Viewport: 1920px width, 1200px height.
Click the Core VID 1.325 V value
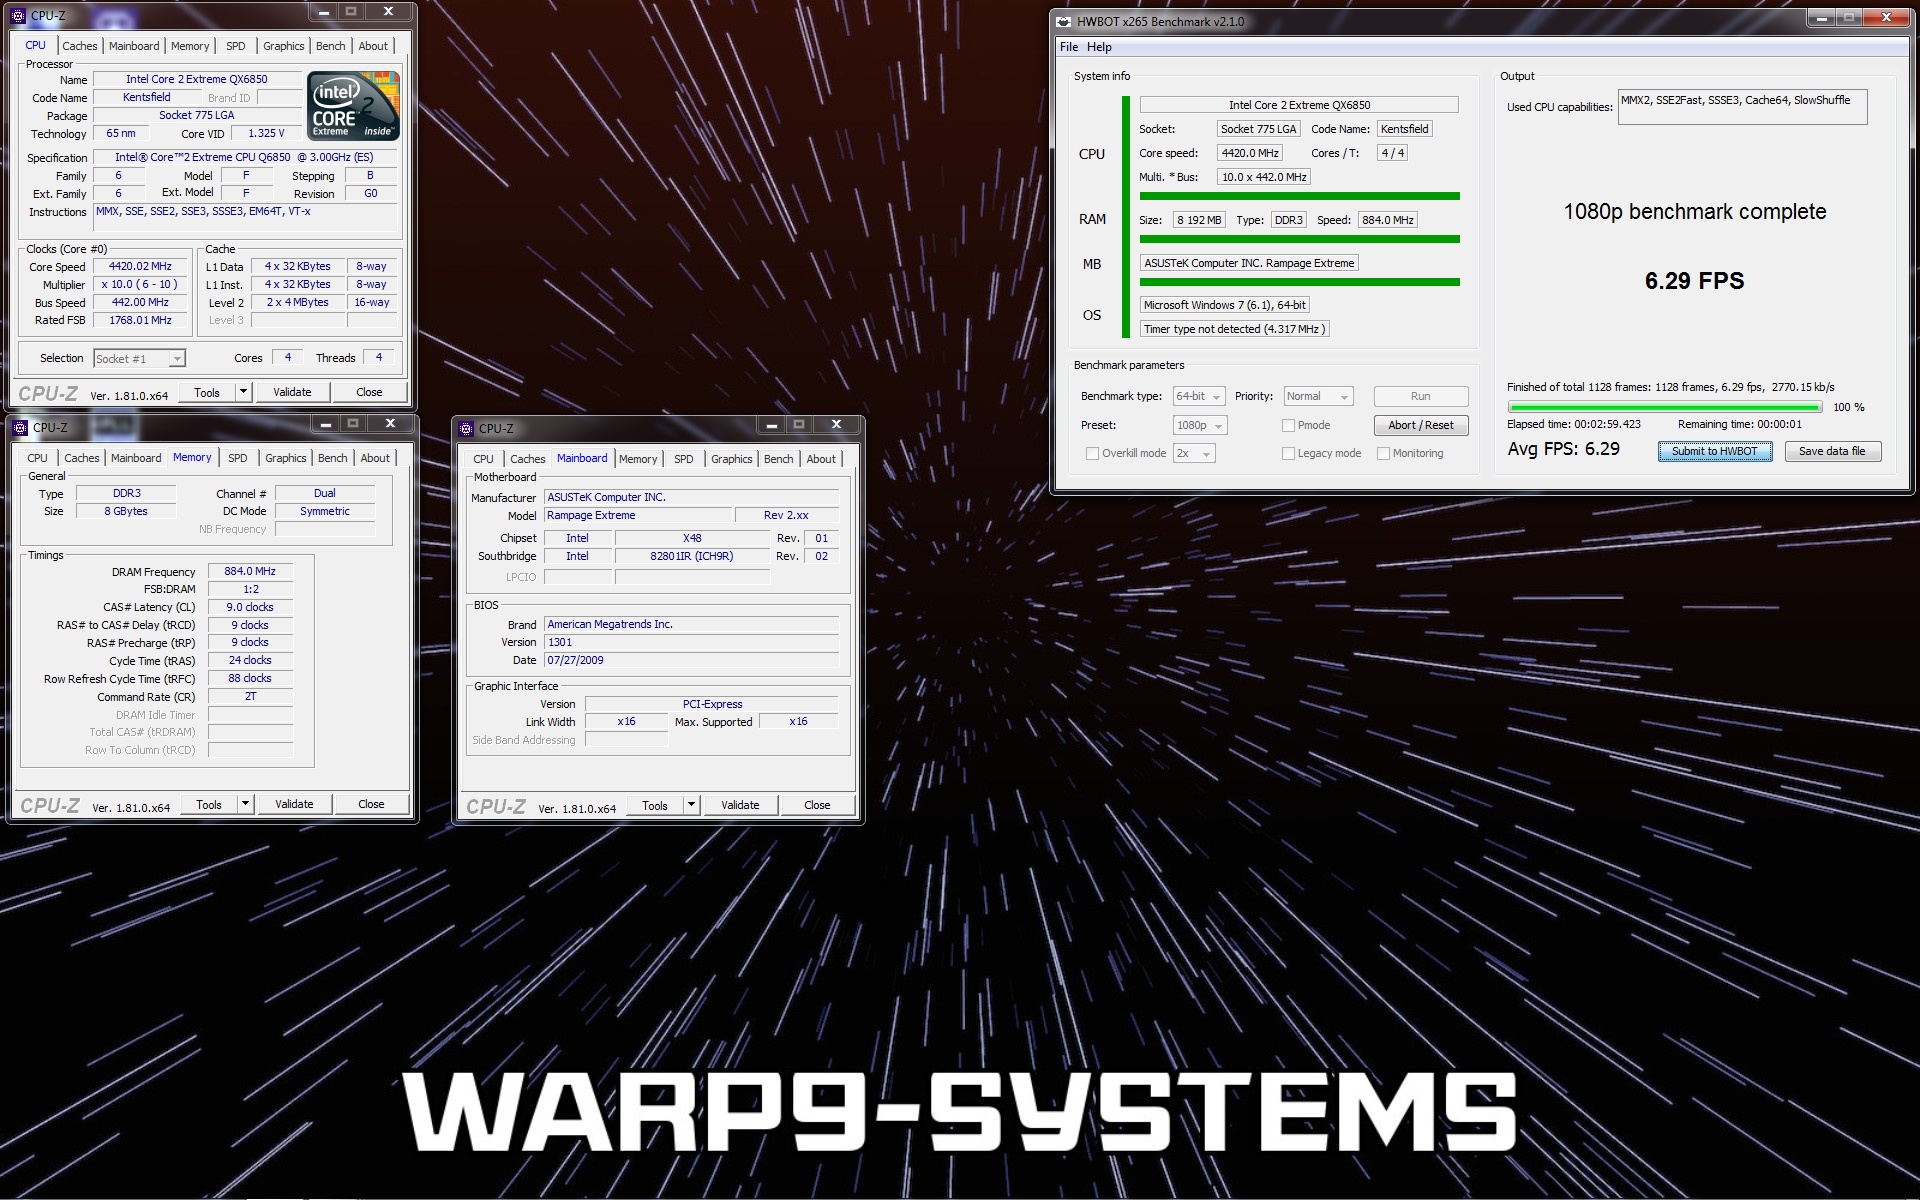pos(266,133)
